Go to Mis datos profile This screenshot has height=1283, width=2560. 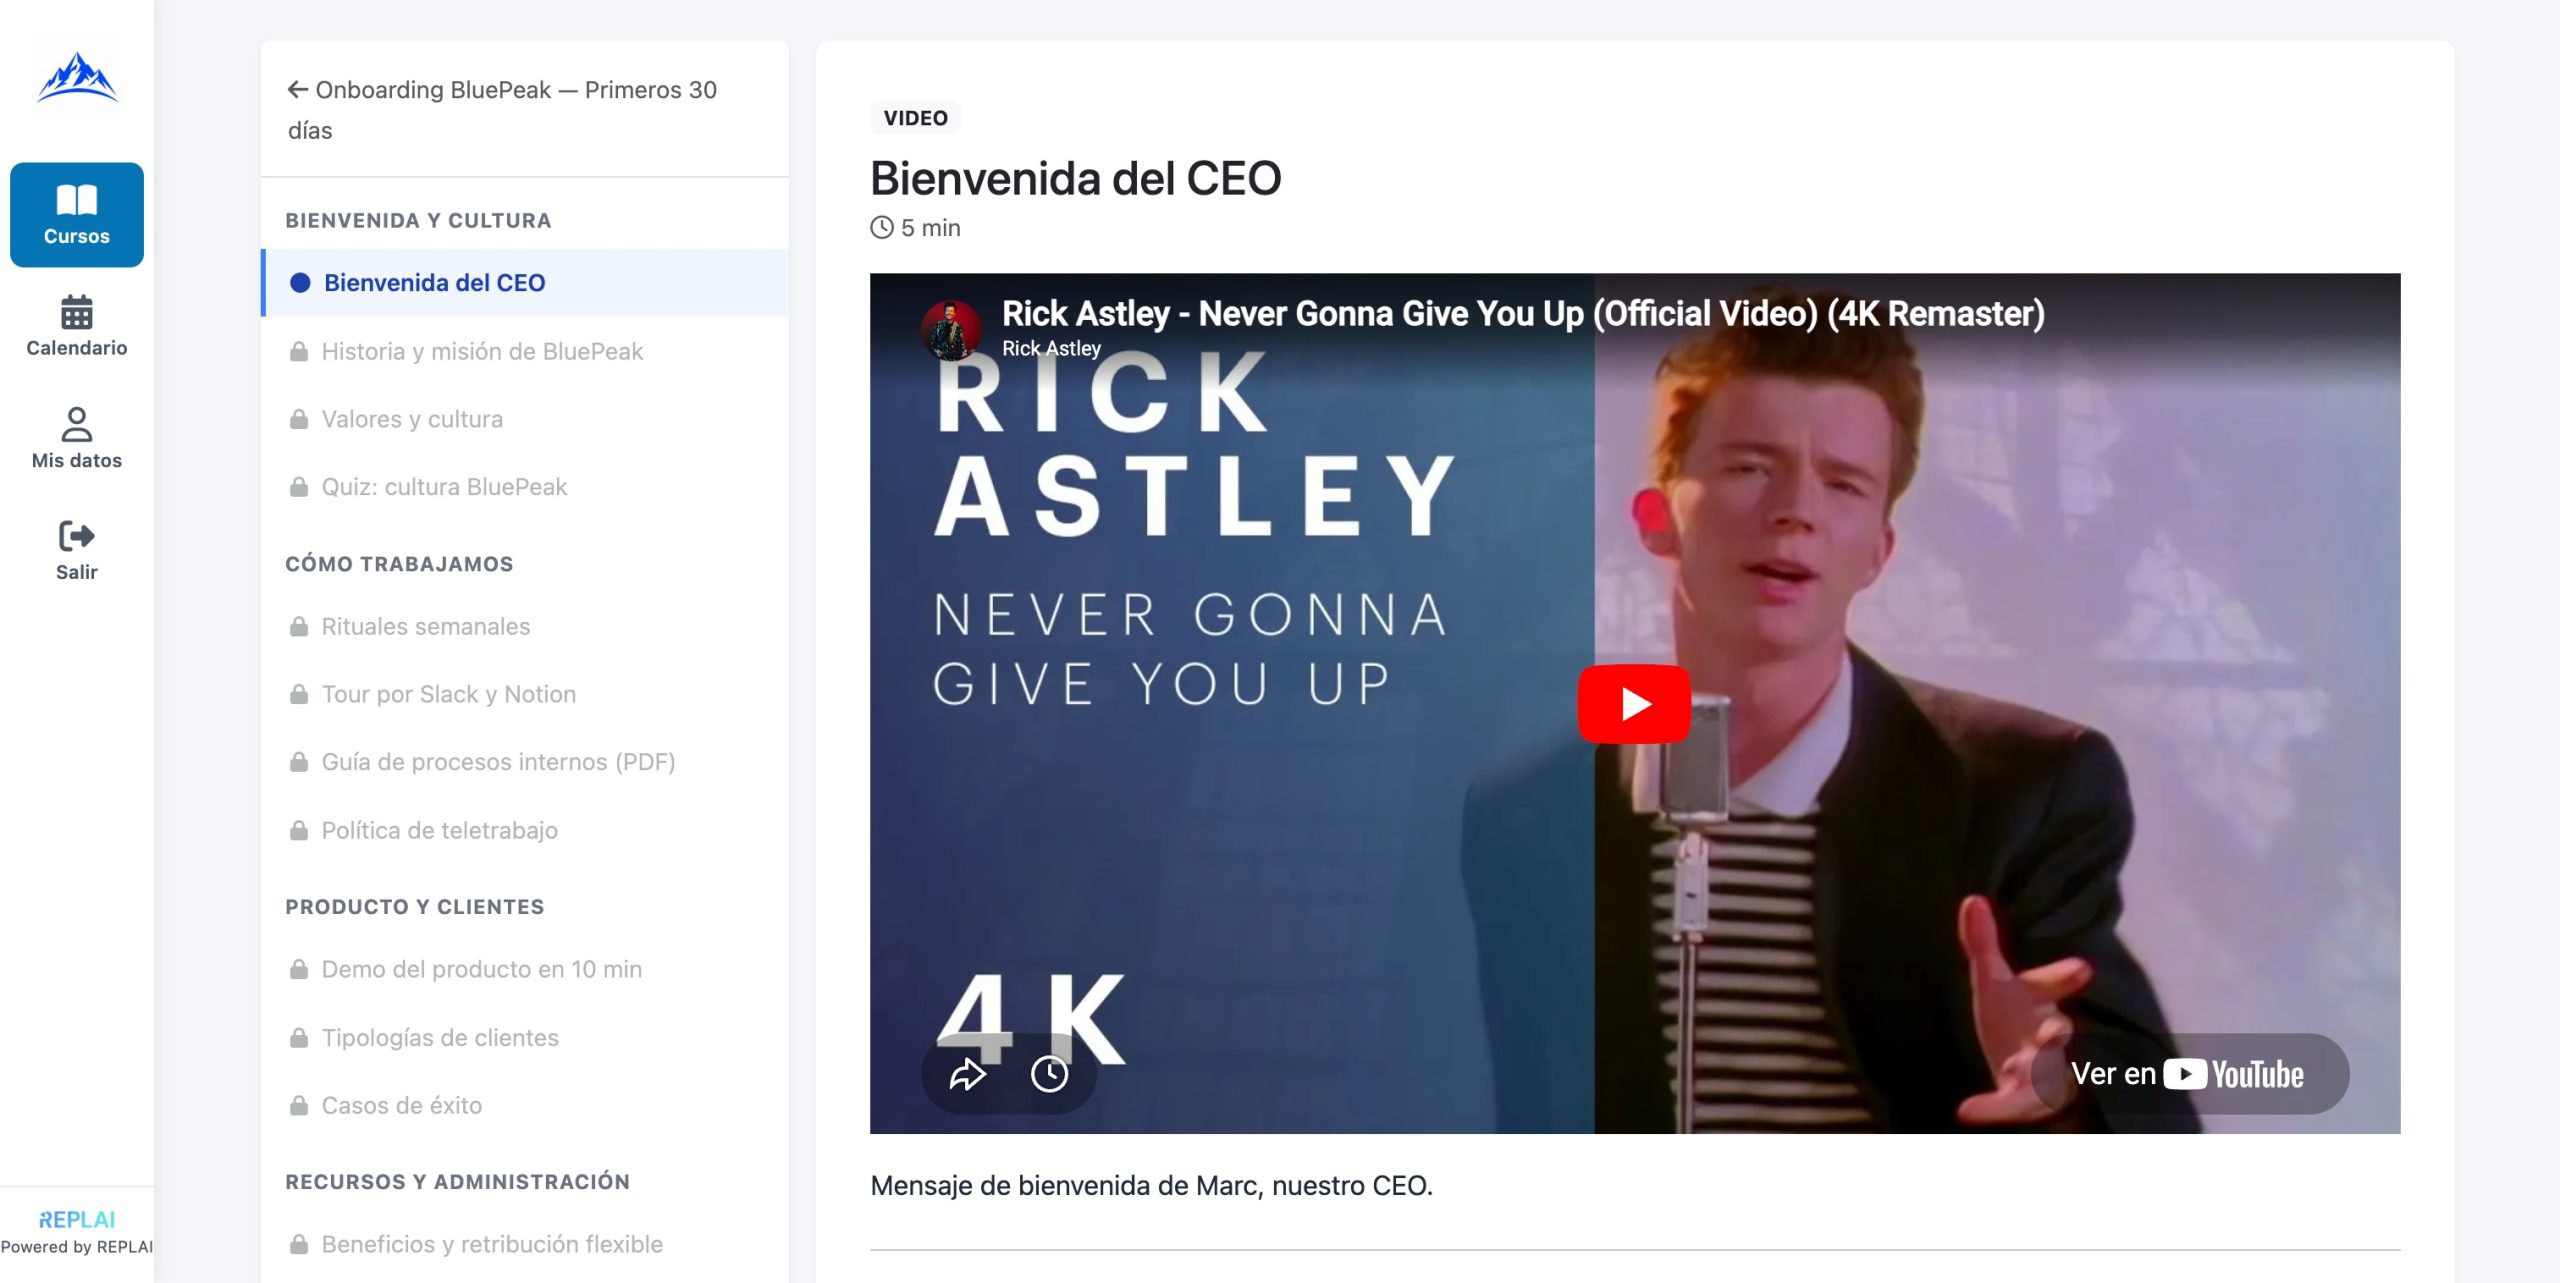[77, 438]
